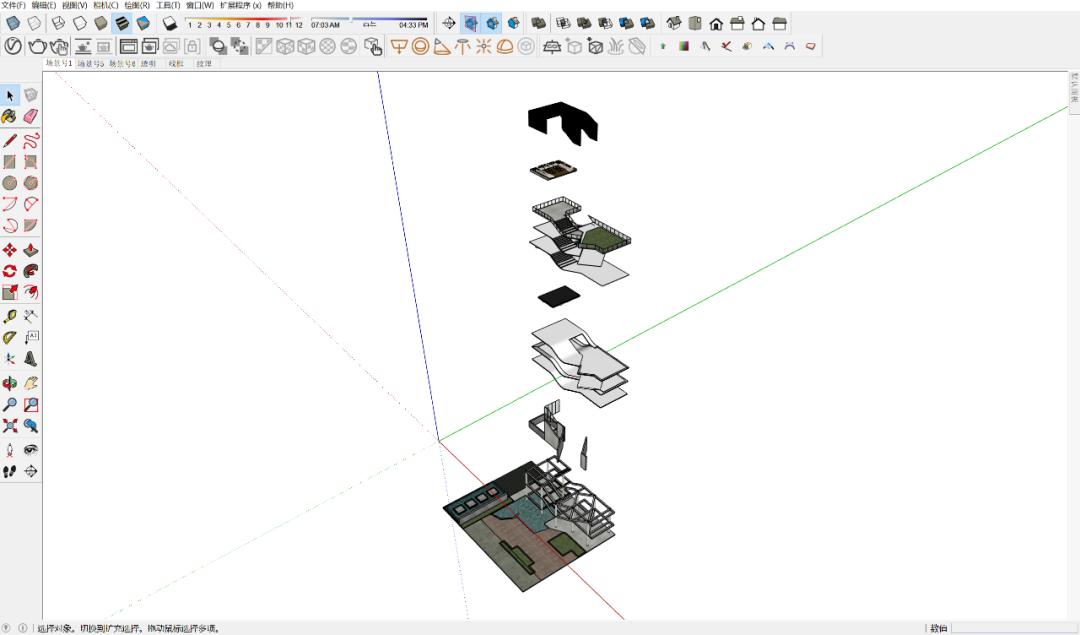
Task: Click the Zoom Extents tool
Action: [10, 426]
